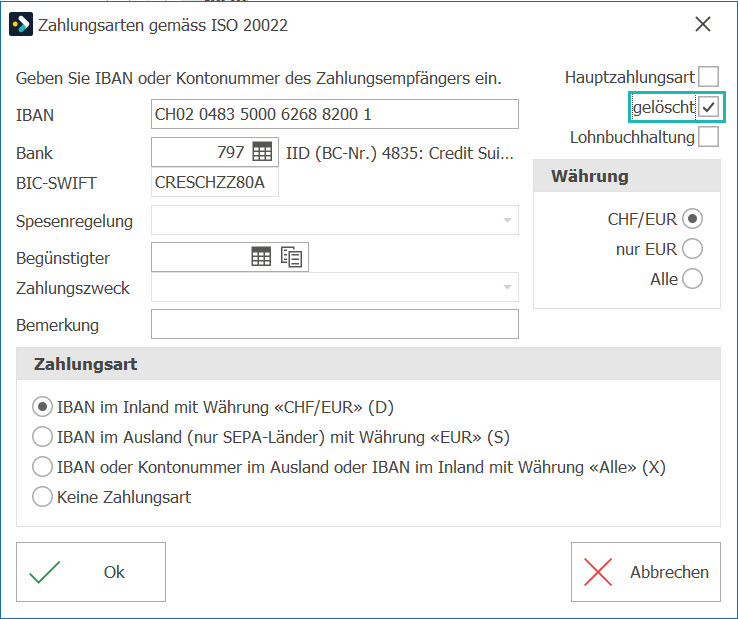Image resolution: width=738 pixels, height=619 pixels.
Task: Click the IID (BC-Nr.) 4835 bank text
Action: coord(400,153)
